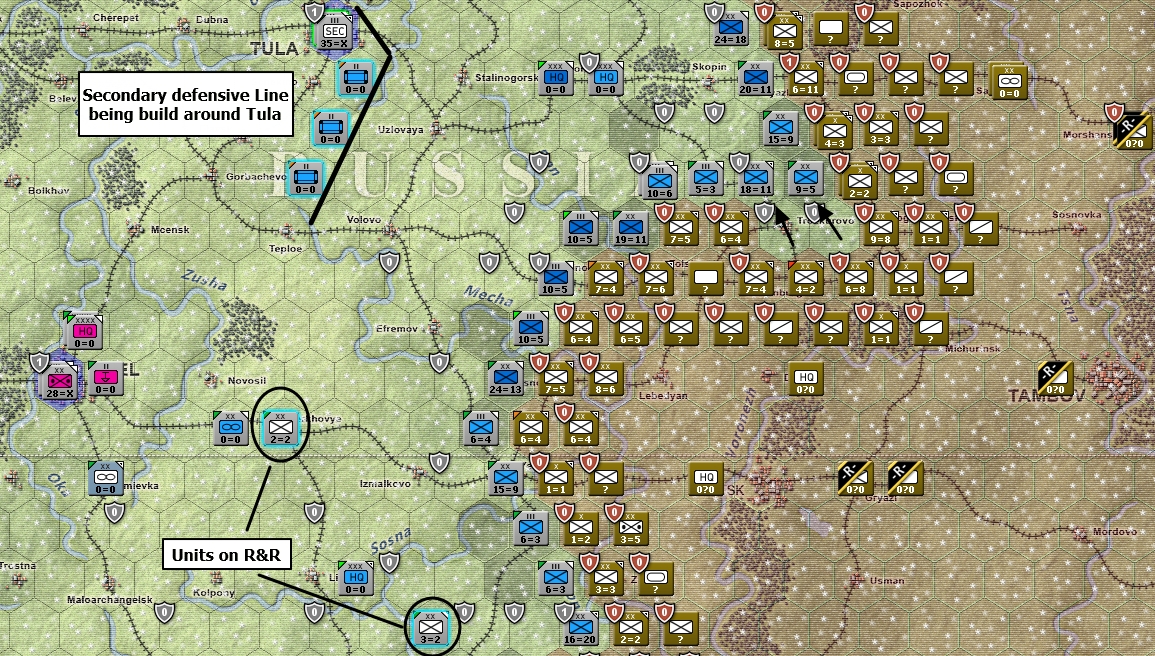Select the Soviet 4=3 brigade counter
The image size is (1155, 656).
835,133
